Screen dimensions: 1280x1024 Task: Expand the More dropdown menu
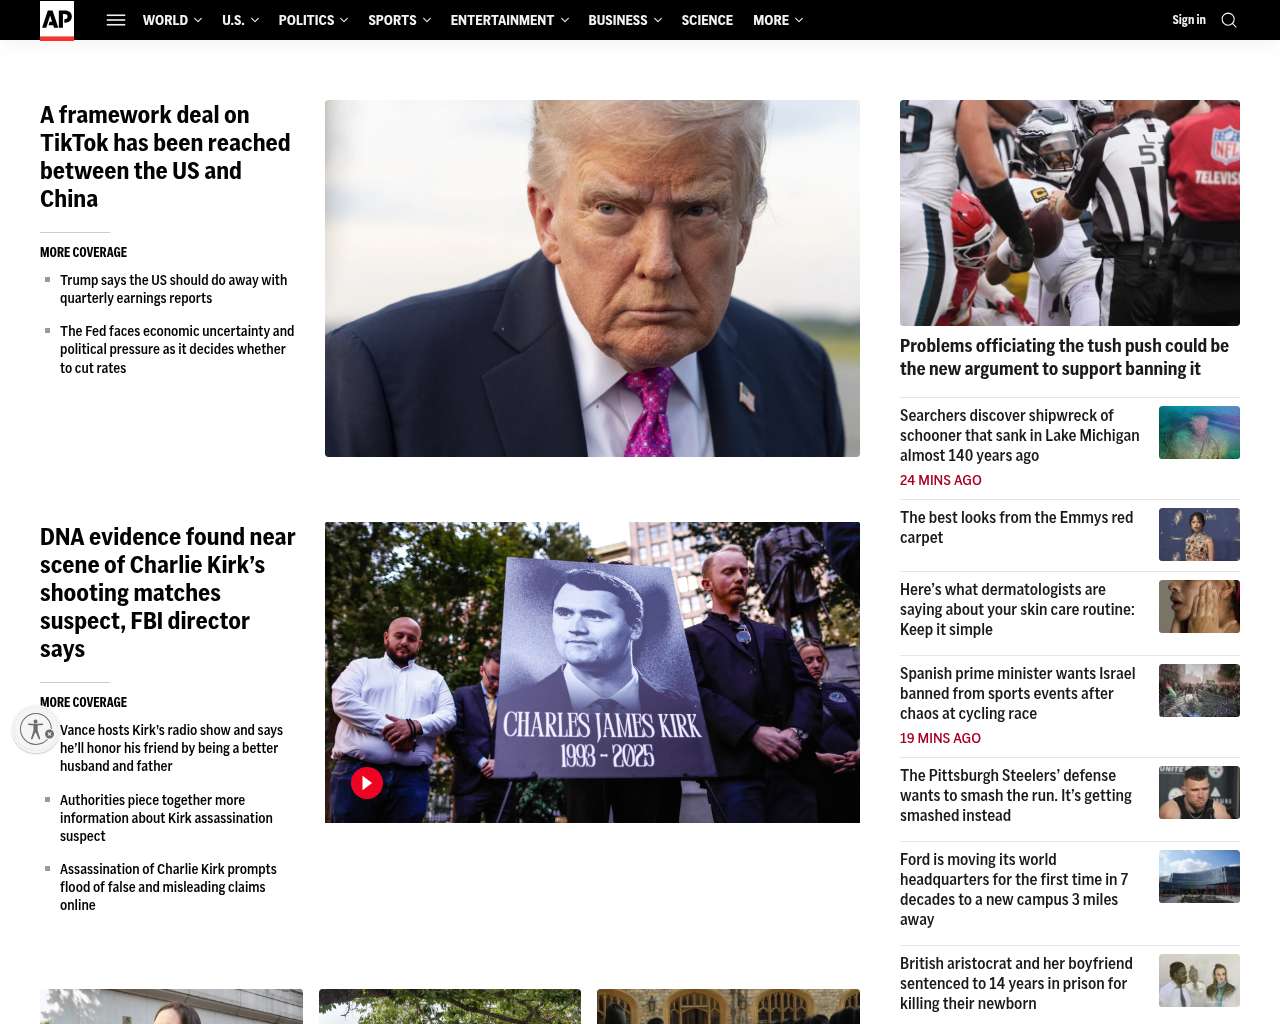pos(778,20)
